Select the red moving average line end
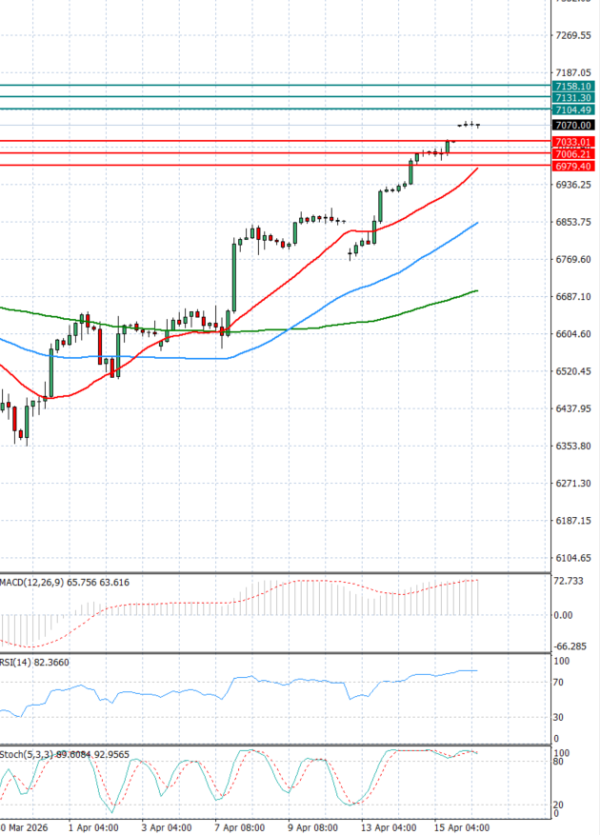 pos(477,169)
